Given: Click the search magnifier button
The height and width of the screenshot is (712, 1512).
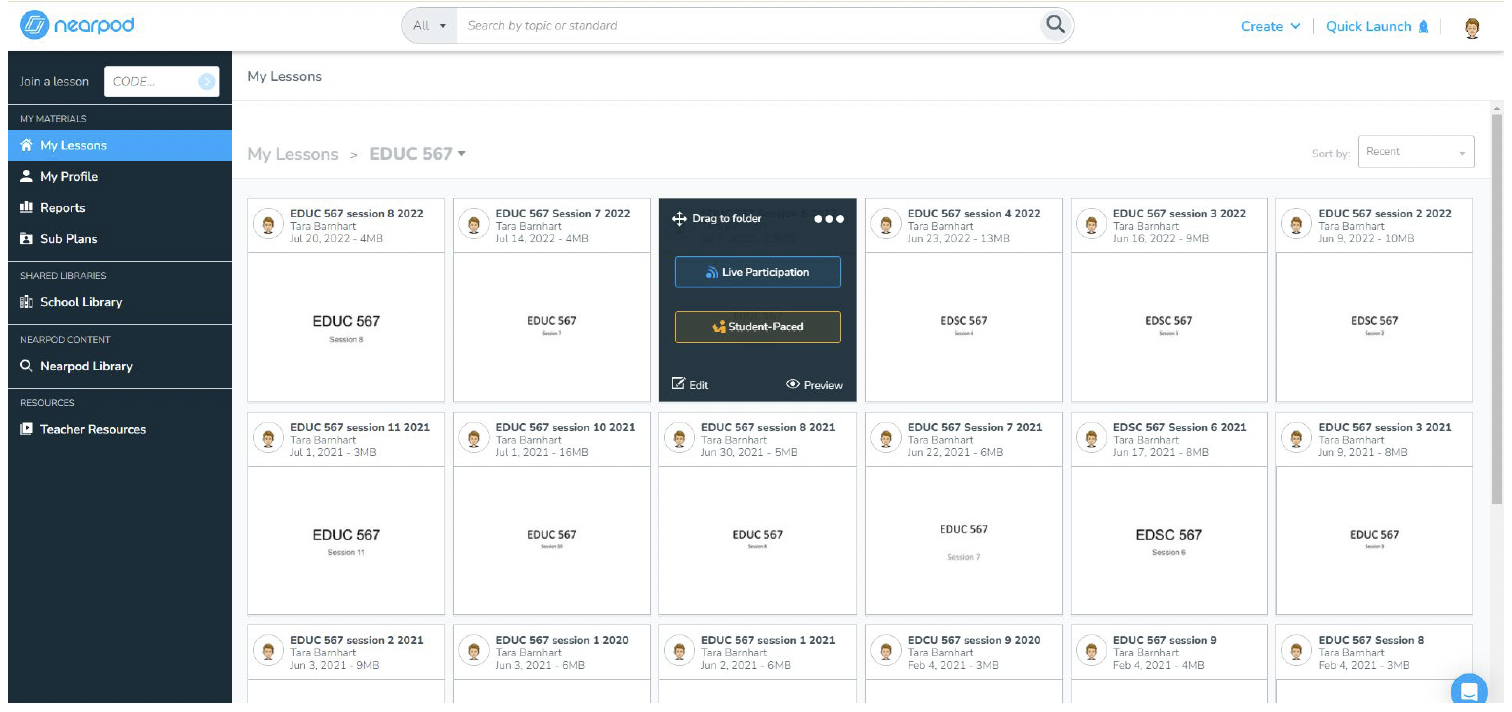Looking at the screenshot, I should [1054, 25].
